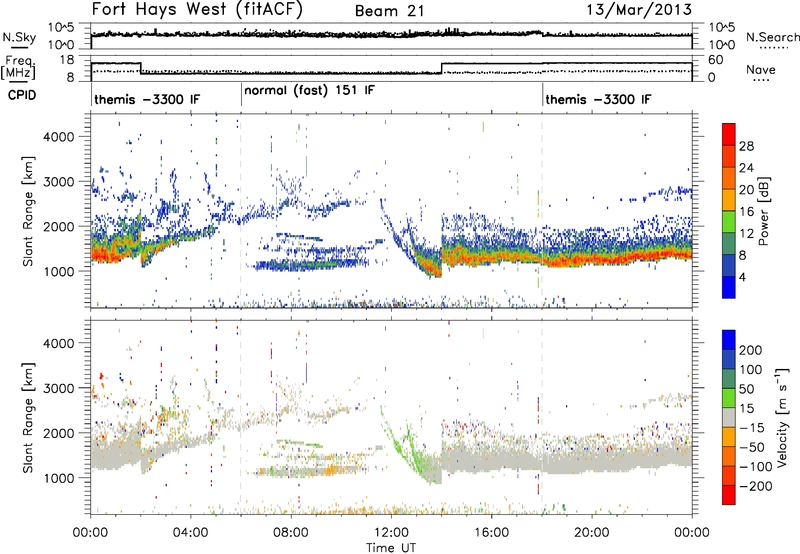Click the red top segment of Power colorbar
The image size is (800, 554).
pyautogui.click(x=729, y=134)
